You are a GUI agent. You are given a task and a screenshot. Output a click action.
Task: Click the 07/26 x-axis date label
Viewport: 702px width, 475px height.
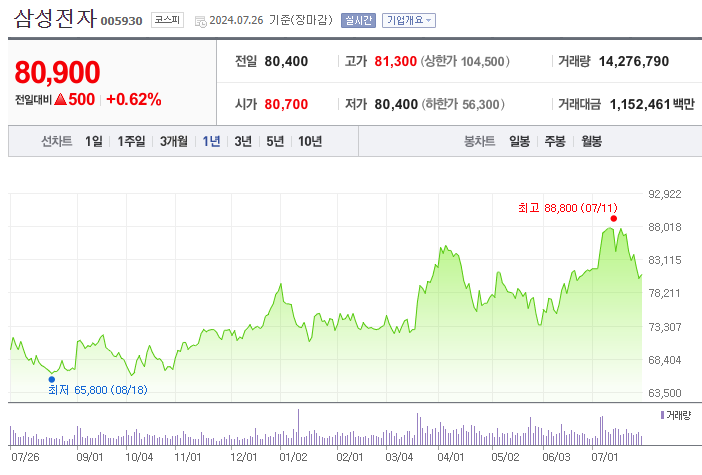pos(25,457)
